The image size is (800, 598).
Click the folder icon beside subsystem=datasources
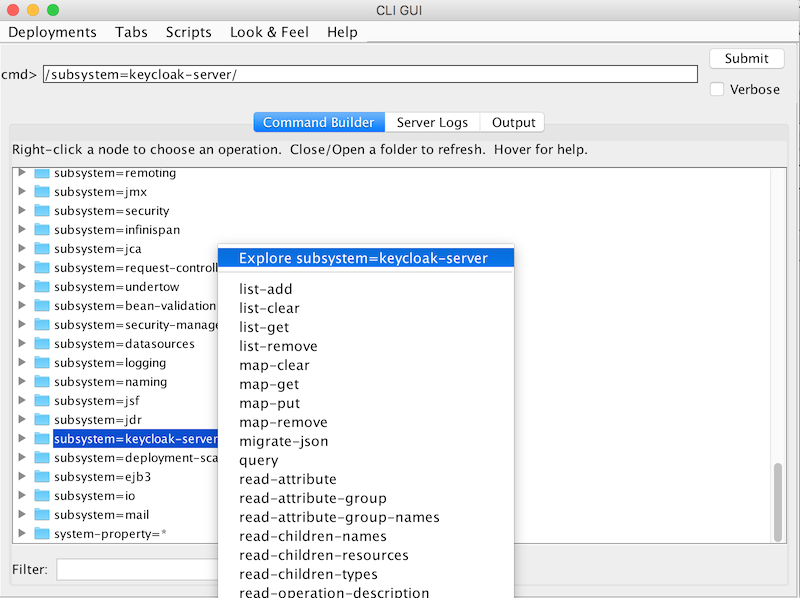[42, 344]
